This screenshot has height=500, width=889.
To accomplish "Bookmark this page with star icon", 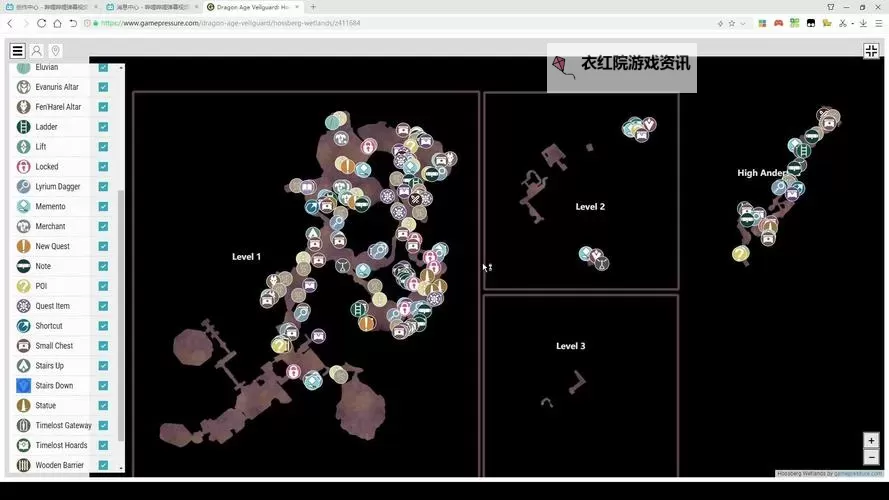I will (x=731, y=23).
